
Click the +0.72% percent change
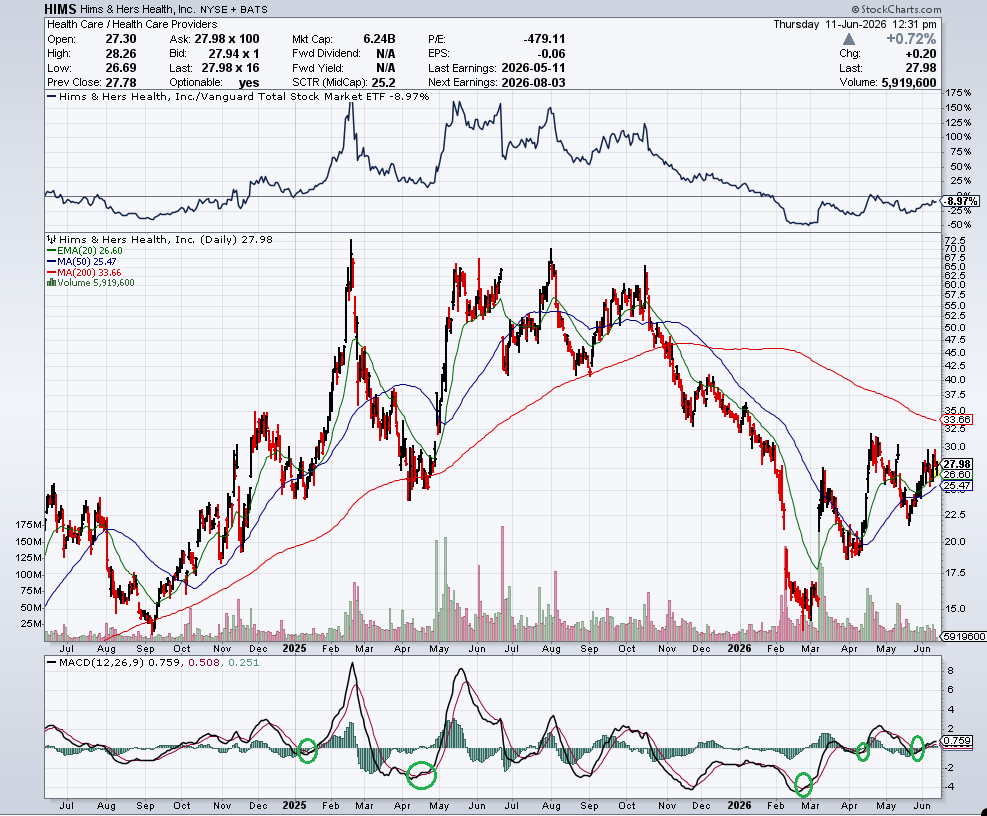[911, 39]
